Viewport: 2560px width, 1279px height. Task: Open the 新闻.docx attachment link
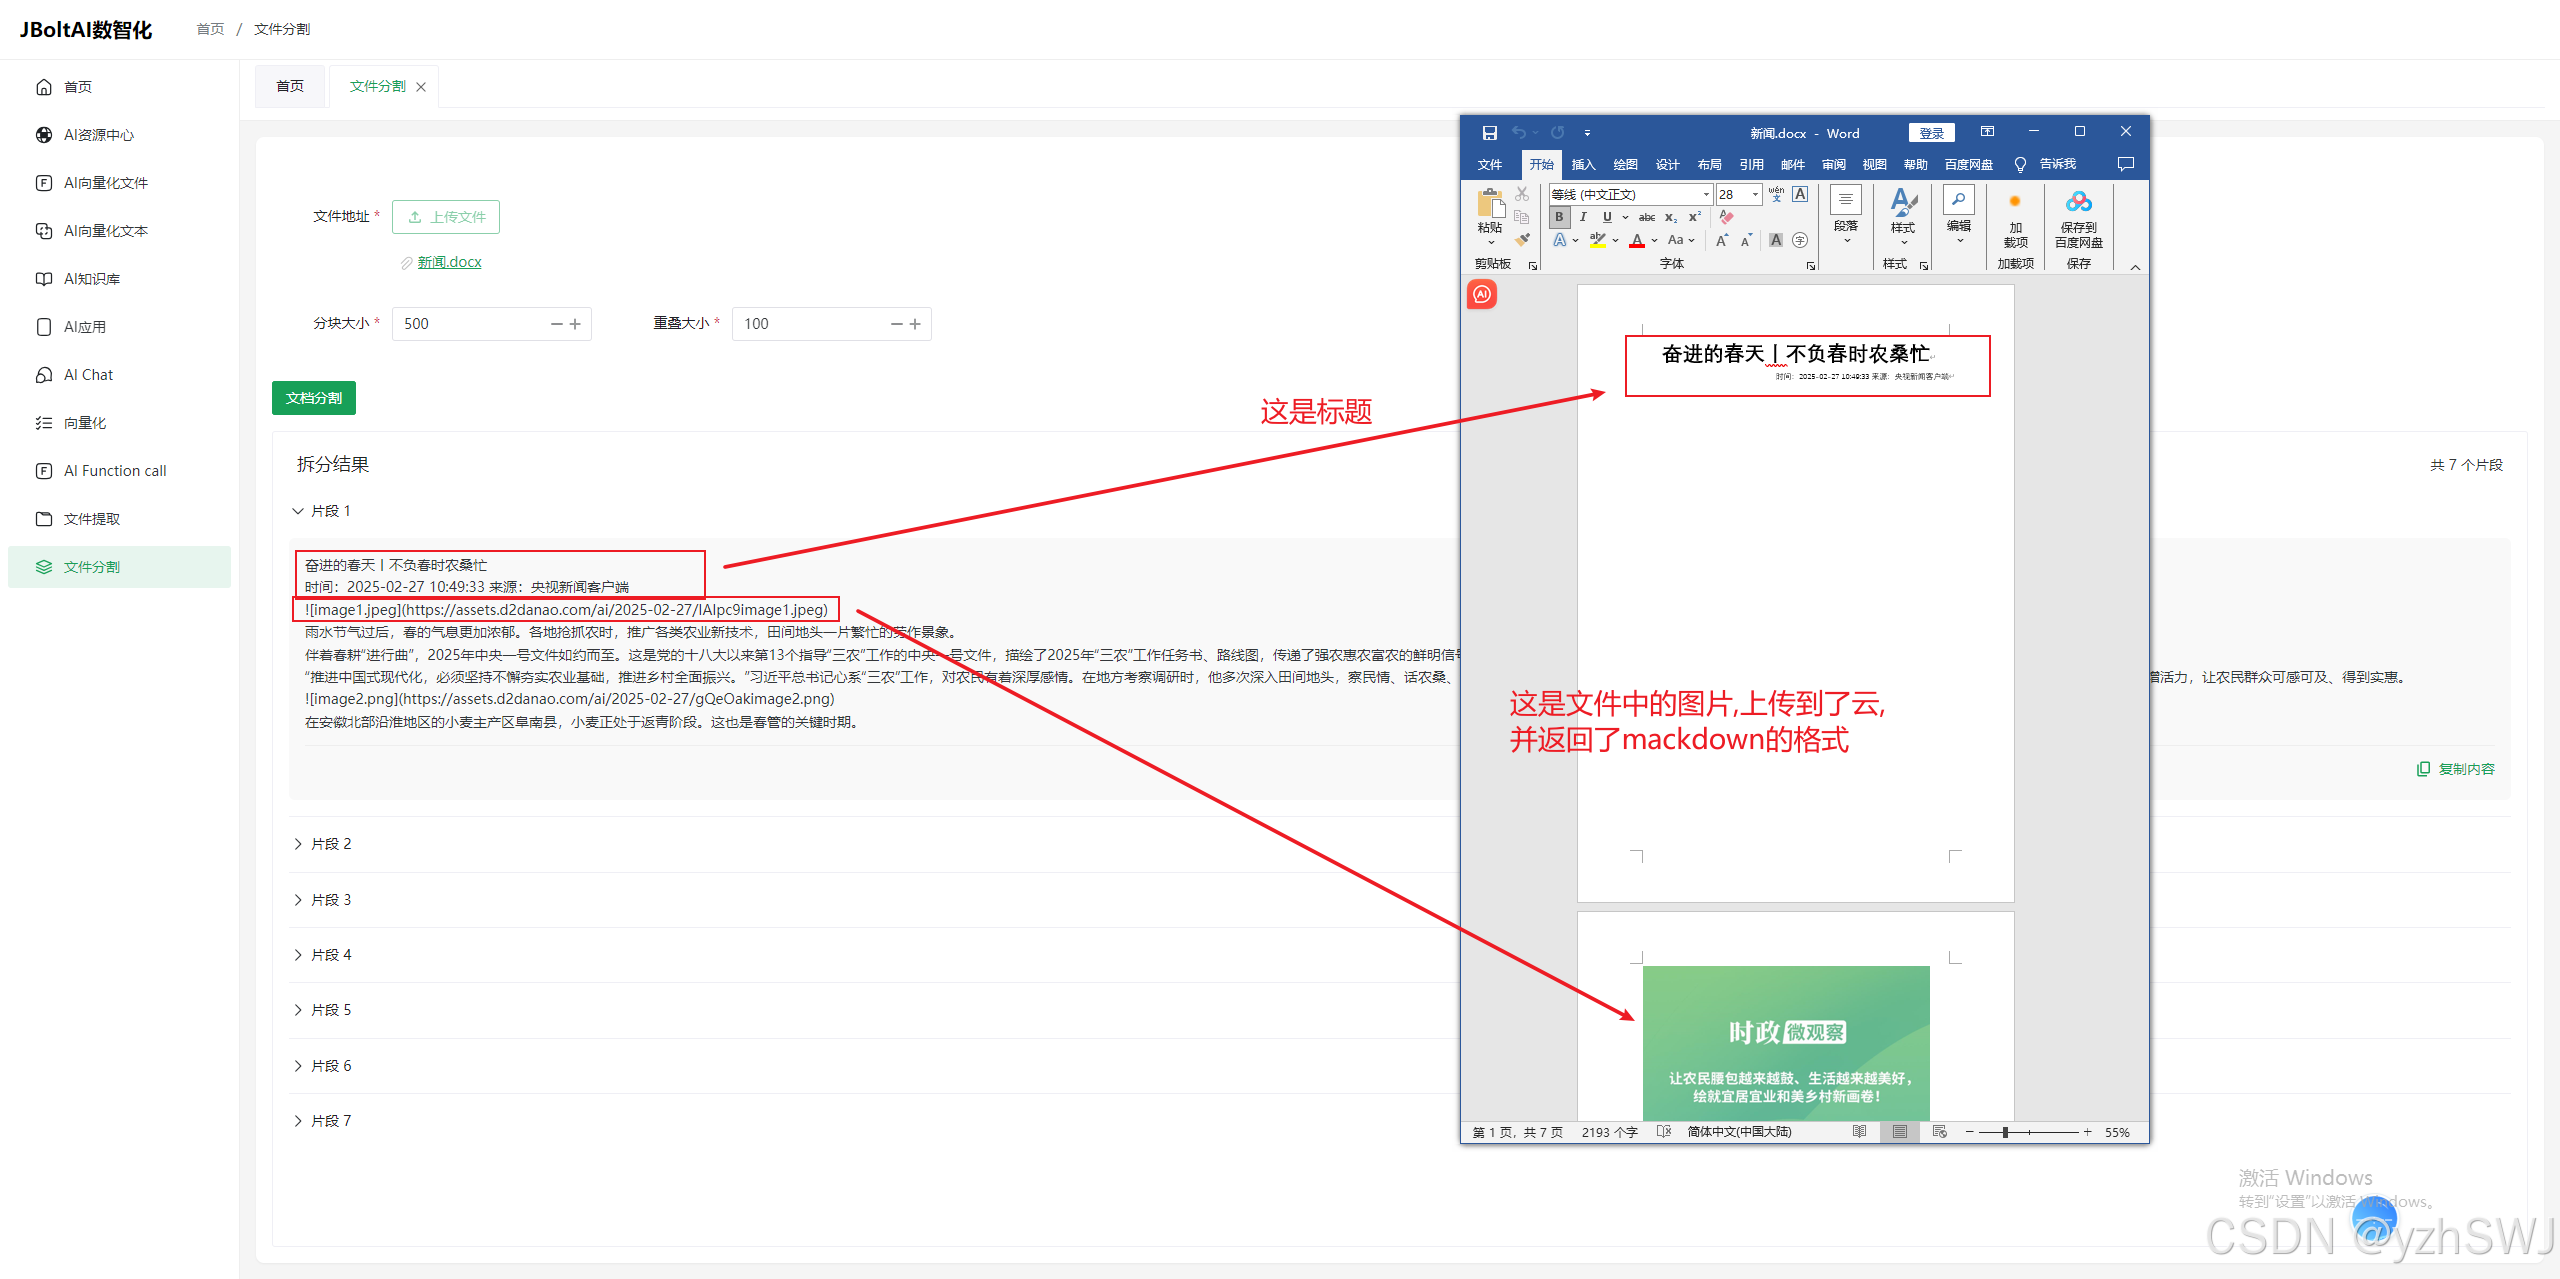pos(450,261)
